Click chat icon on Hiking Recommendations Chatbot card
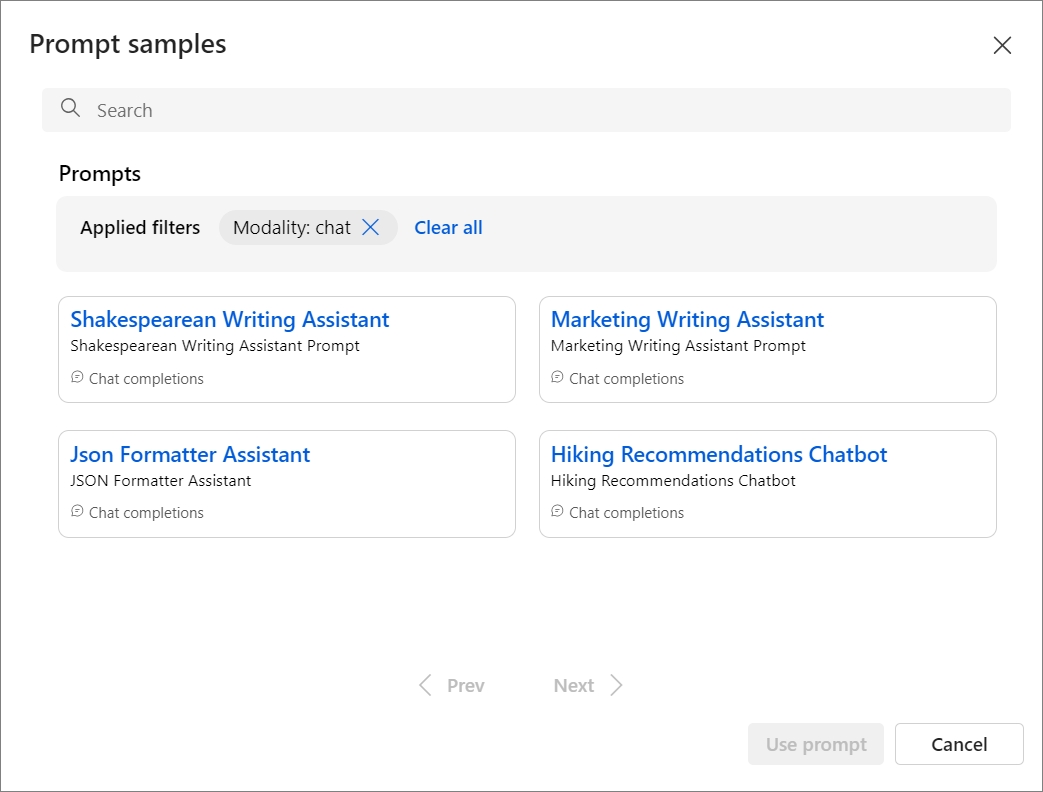1043x792 pixels. pyautogui.click(x=558, y=512)
